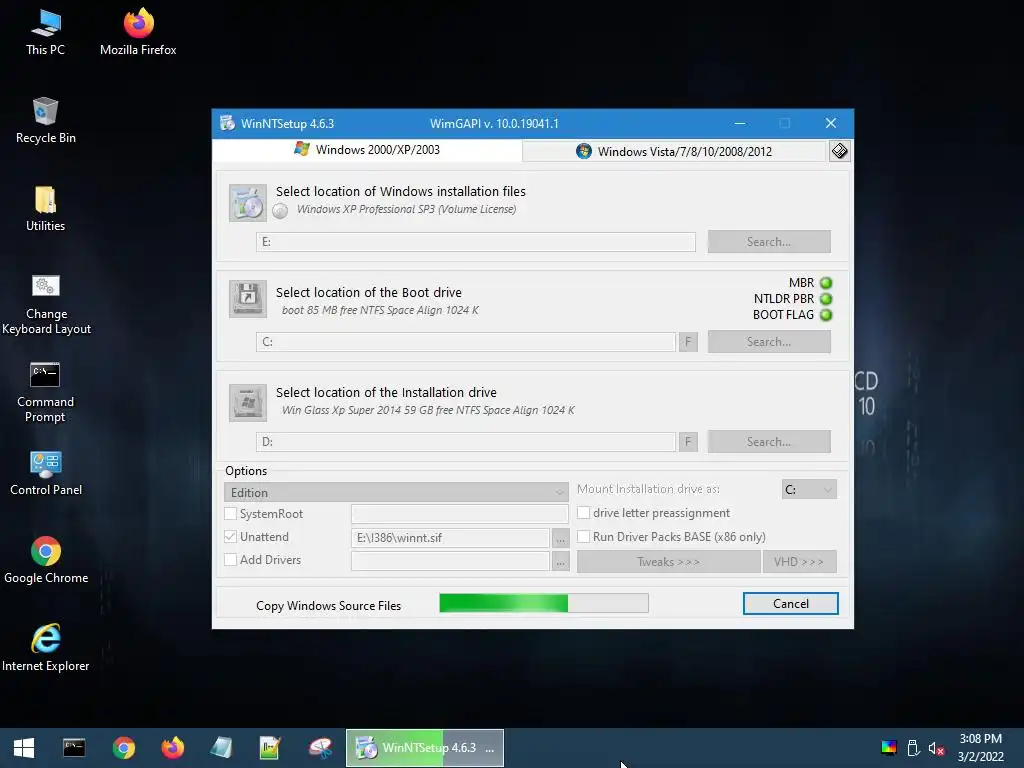Open Command Prompt from the taskbar
This screenshot has height=768, width=1024.
pos(74,748)
